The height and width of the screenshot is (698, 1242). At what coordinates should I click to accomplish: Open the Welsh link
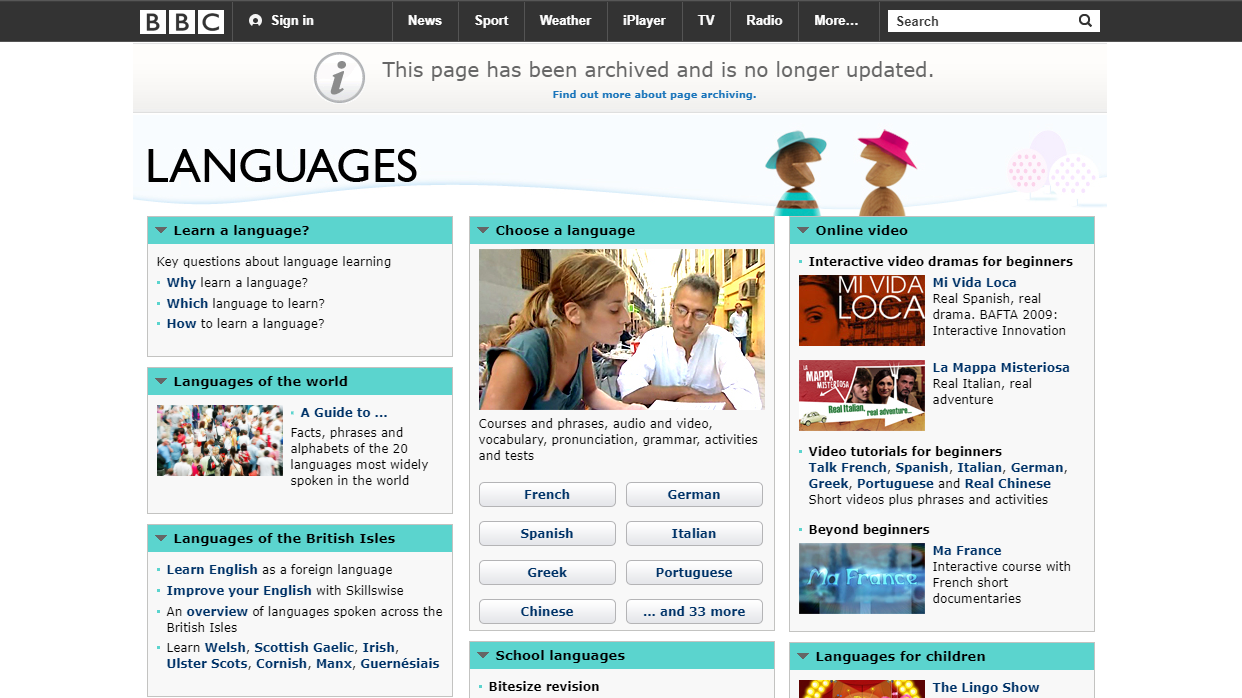[x=225, y=648]
